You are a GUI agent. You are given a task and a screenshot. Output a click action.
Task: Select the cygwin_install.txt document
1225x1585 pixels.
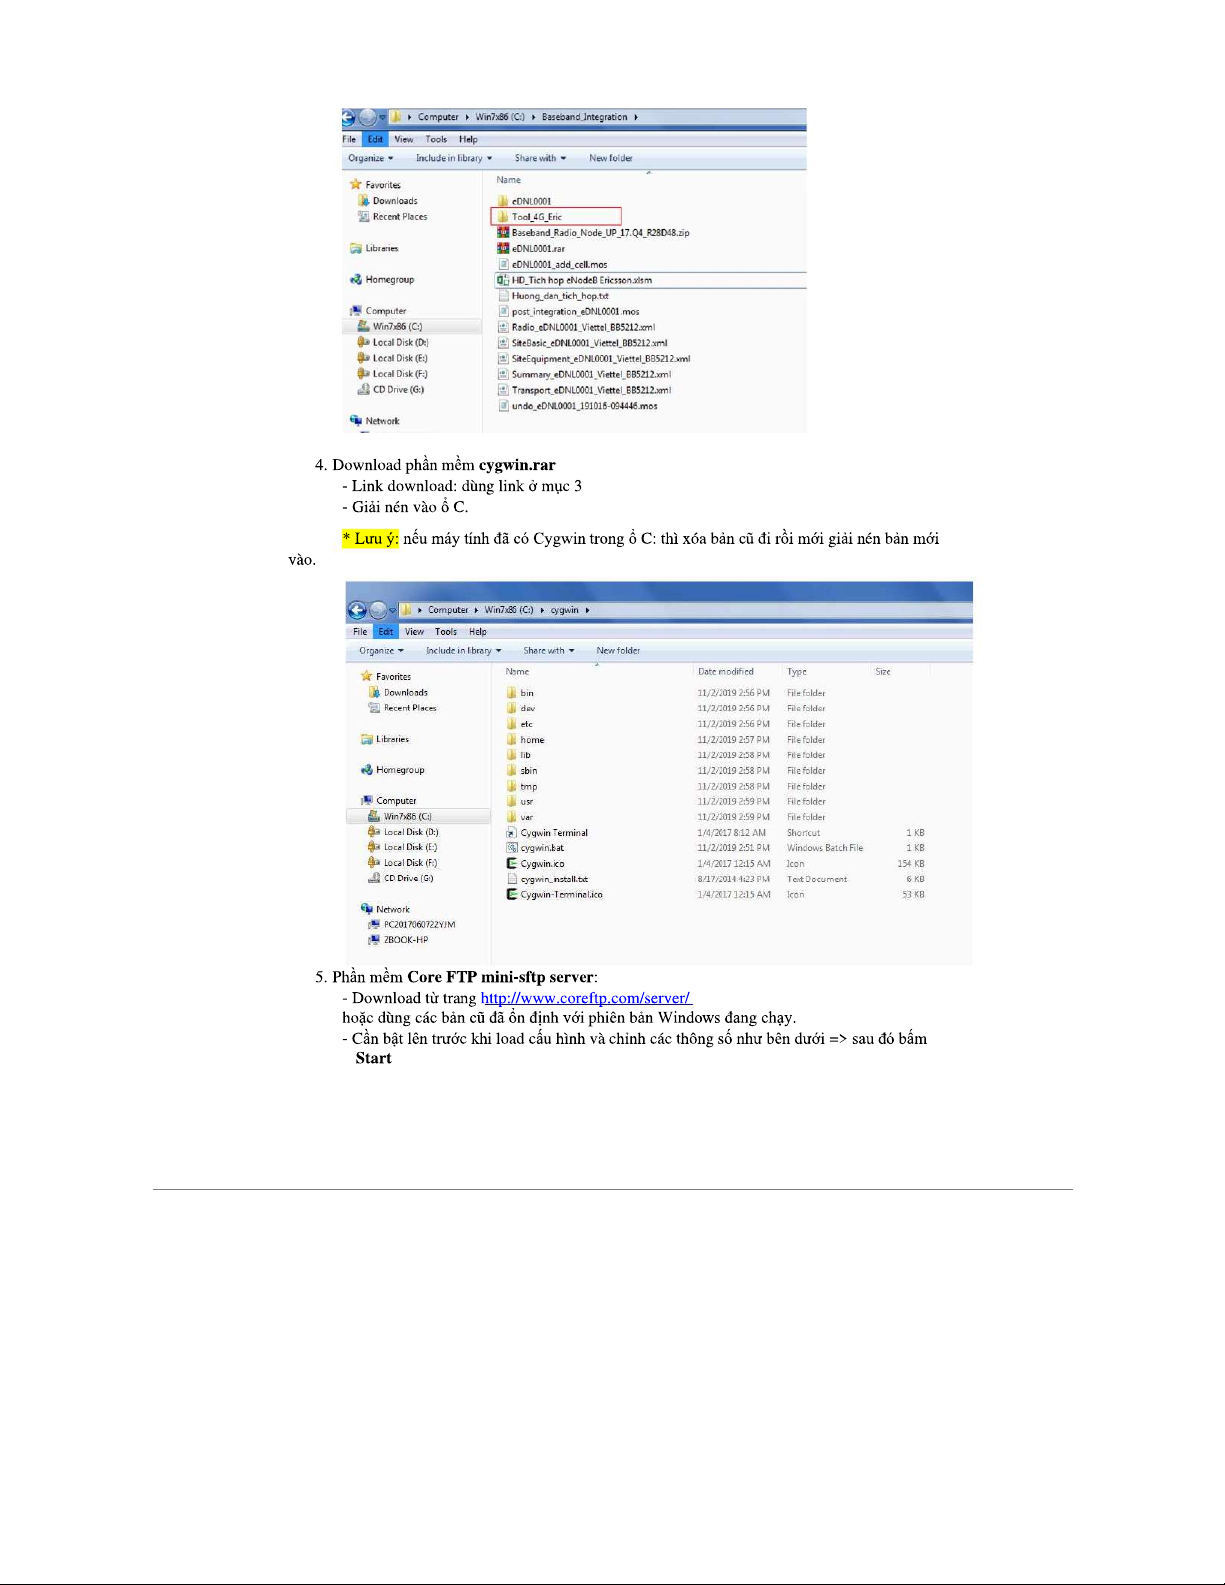point(553,879)
